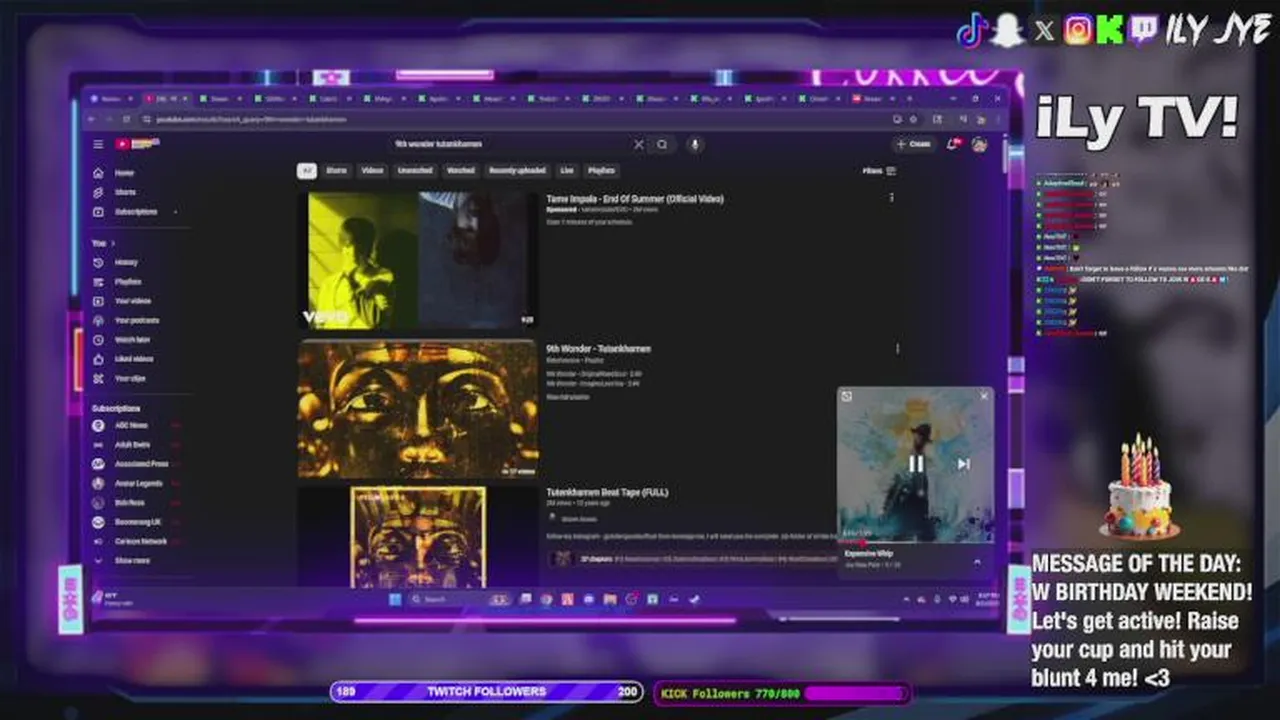Clear the search box with X
1280x720 pixels.
point(639,144)
